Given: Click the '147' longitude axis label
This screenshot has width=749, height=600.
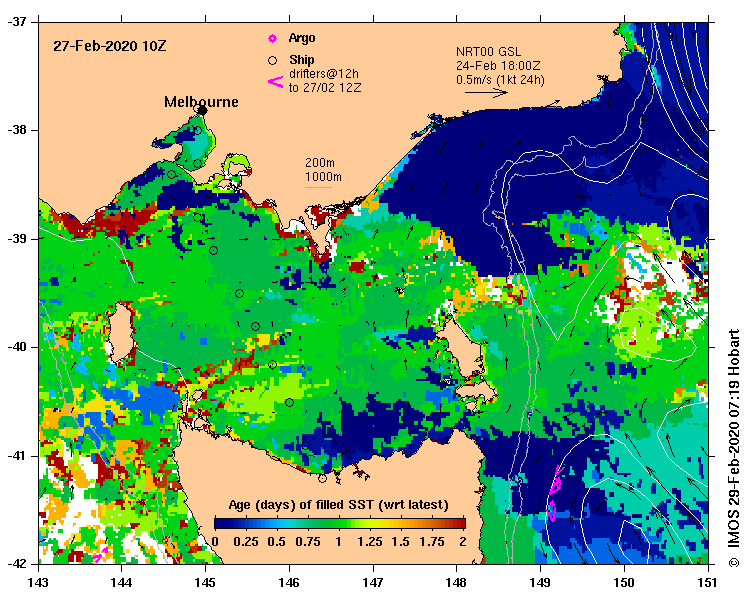Looking at the screenshot, I should (x=373, y=582).
